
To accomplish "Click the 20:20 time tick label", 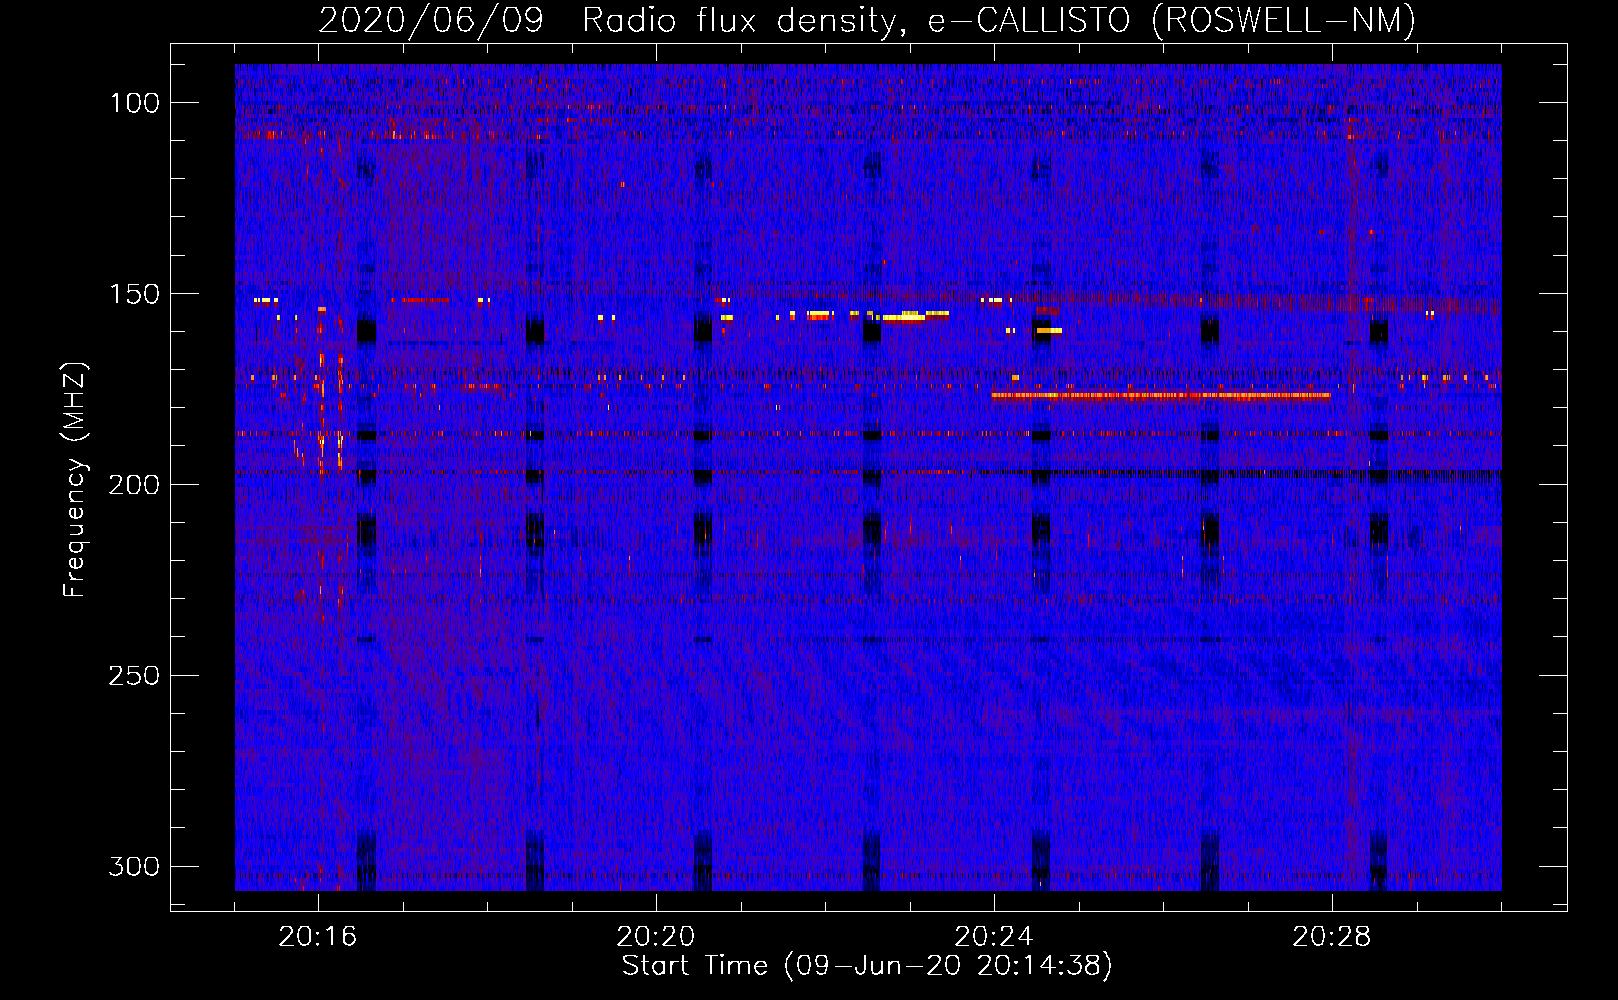I will (656, 937).
